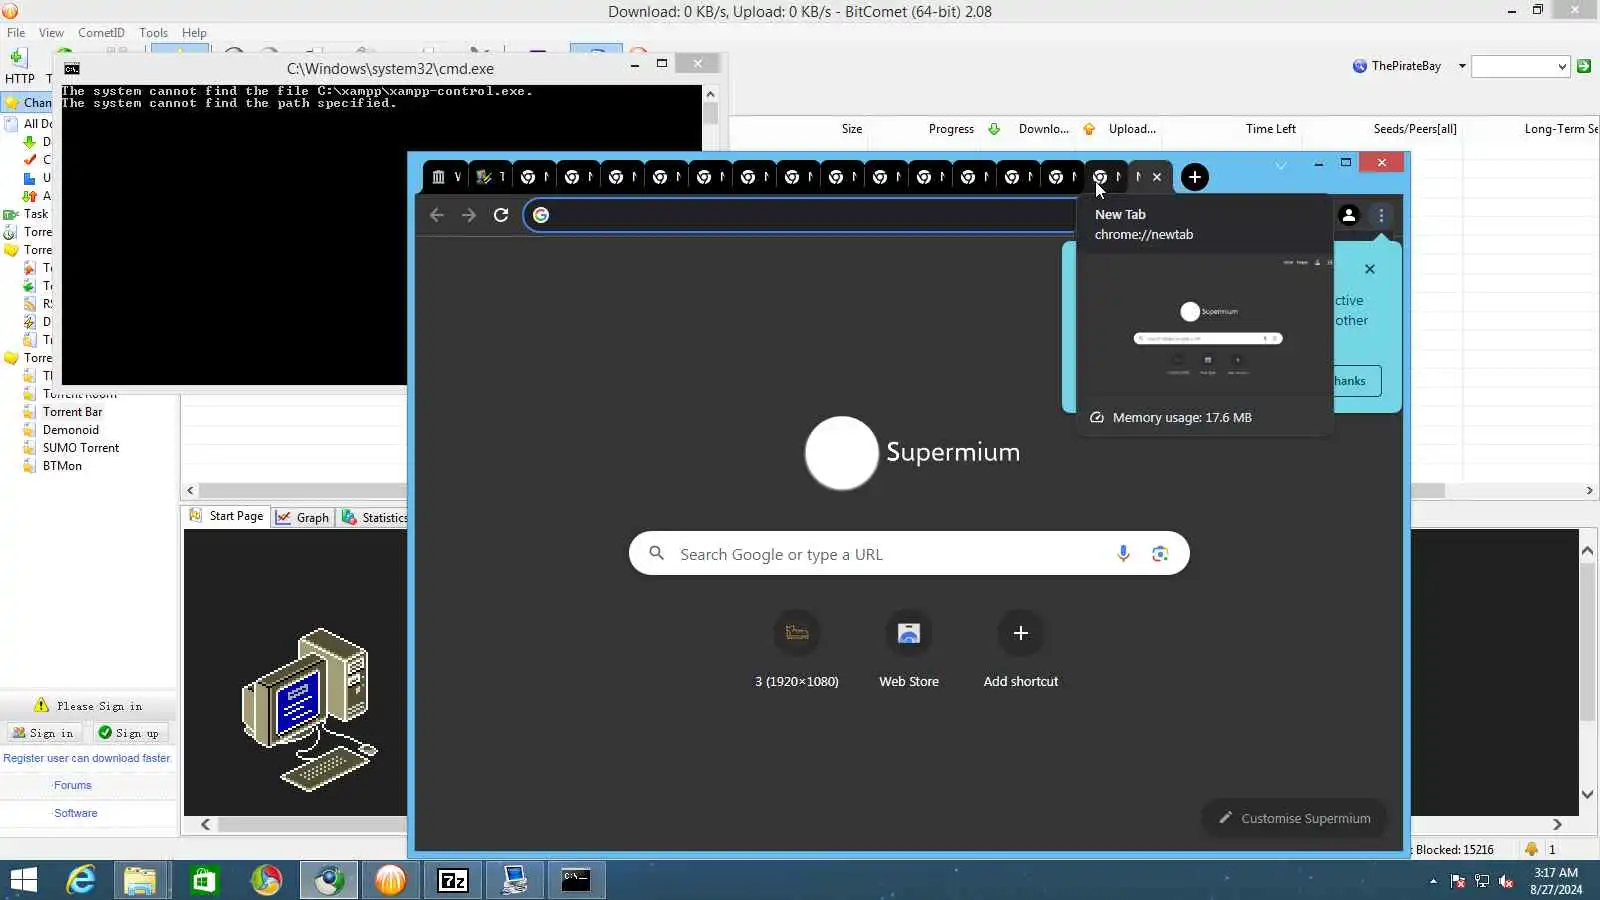The height and width of the screenshot is (900, 1600).
Task: Open File Explorer from the taskbar
Action: click(140, 880)
